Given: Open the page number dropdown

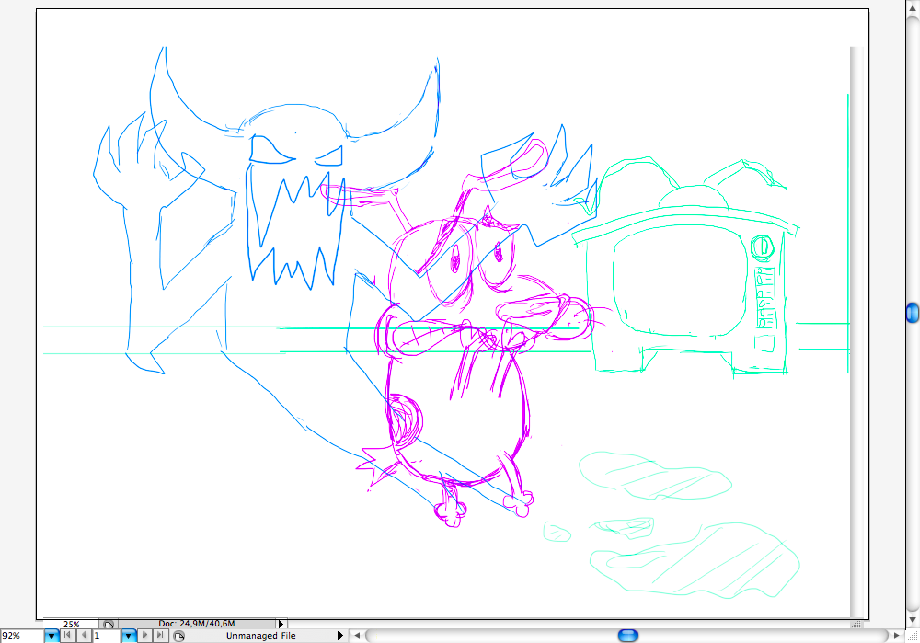Looking at the screenshot, I should click(128, 636).
